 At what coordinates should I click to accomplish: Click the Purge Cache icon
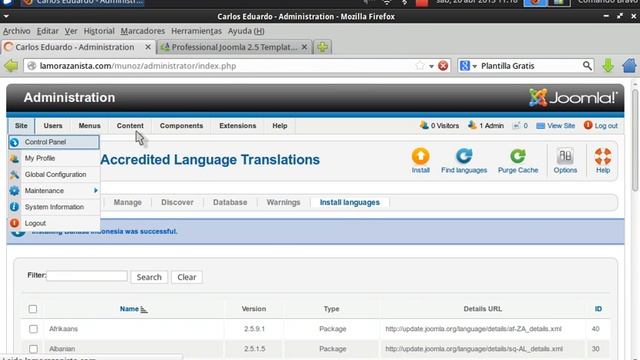[x=518, y=157]
